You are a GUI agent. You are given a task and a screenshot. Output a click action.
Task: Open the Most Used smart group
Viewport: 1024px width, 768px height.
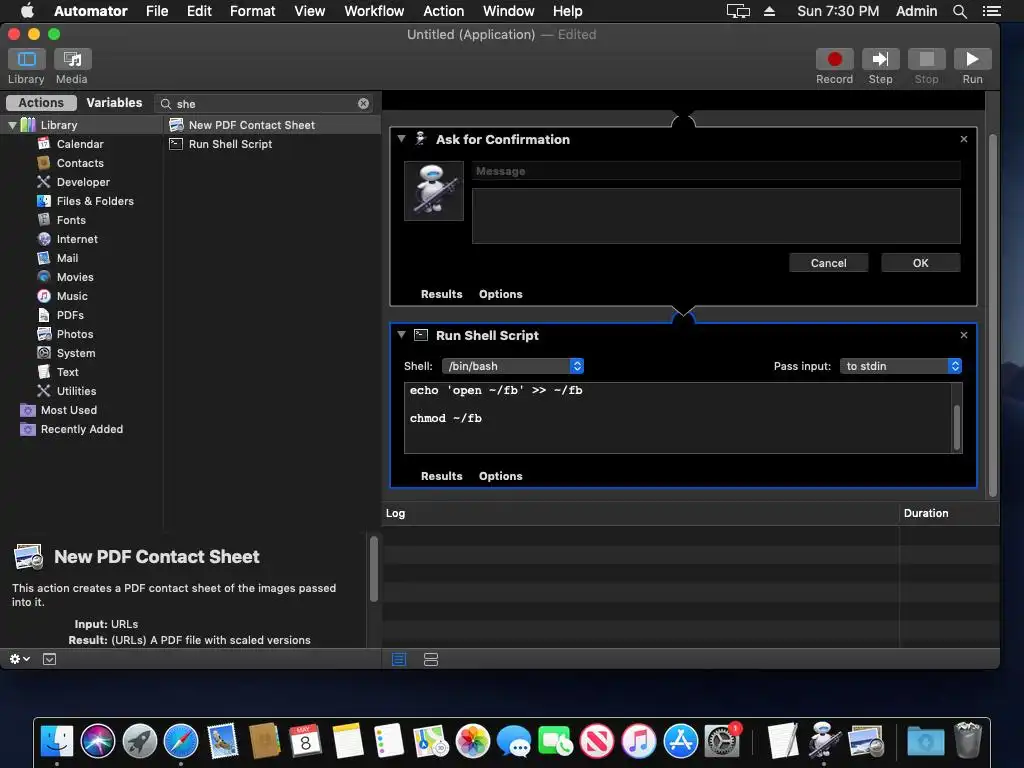click(x=69, y=410)
